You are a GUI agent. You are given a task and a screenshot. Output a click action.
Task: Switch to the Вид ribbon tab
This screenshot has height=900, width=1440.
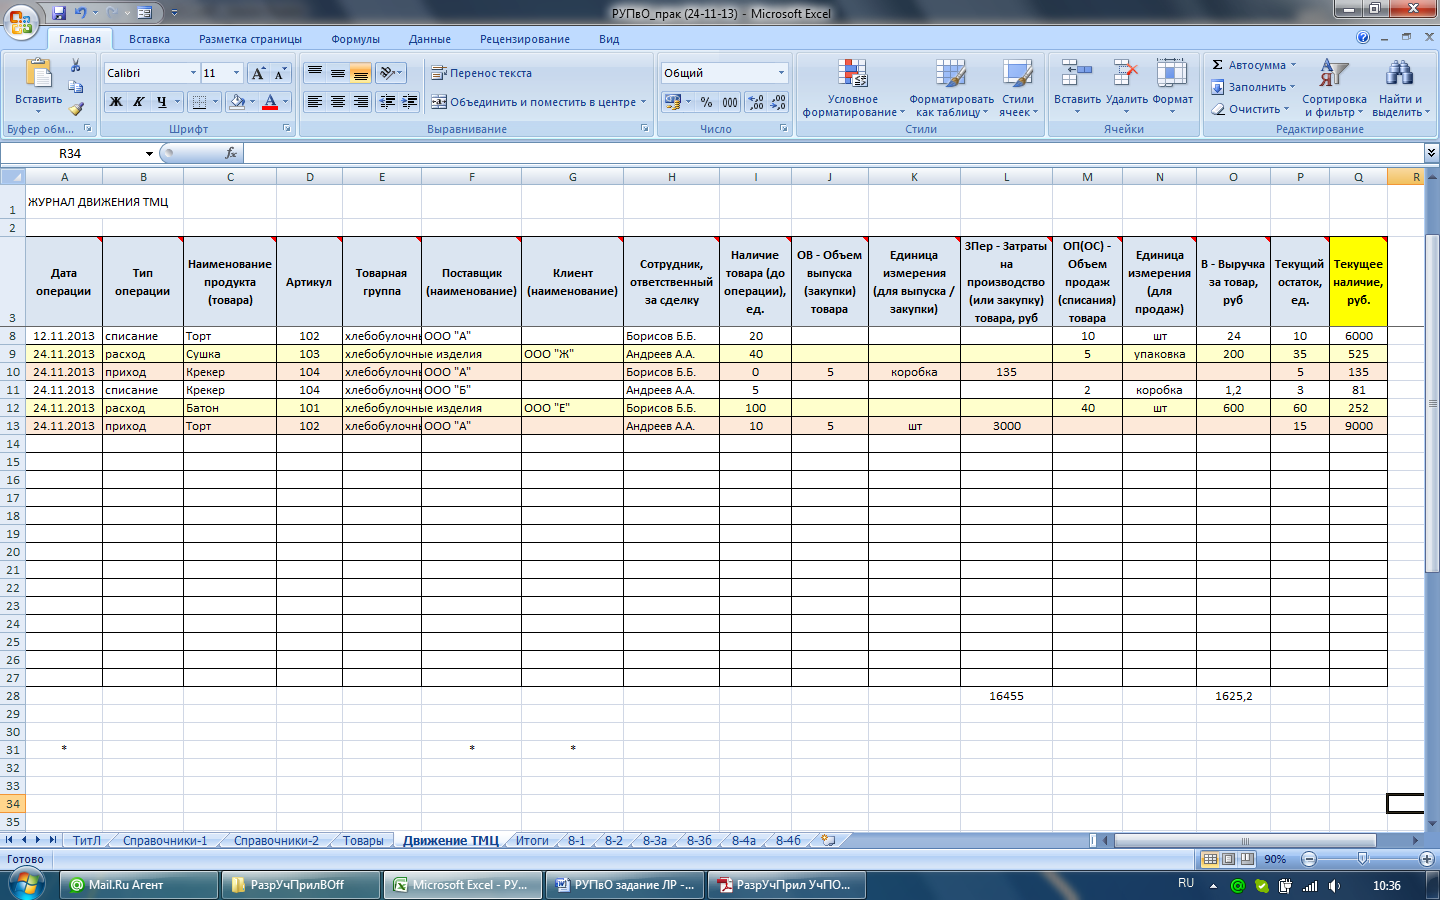pyautogui.click(x=609, y=39)
